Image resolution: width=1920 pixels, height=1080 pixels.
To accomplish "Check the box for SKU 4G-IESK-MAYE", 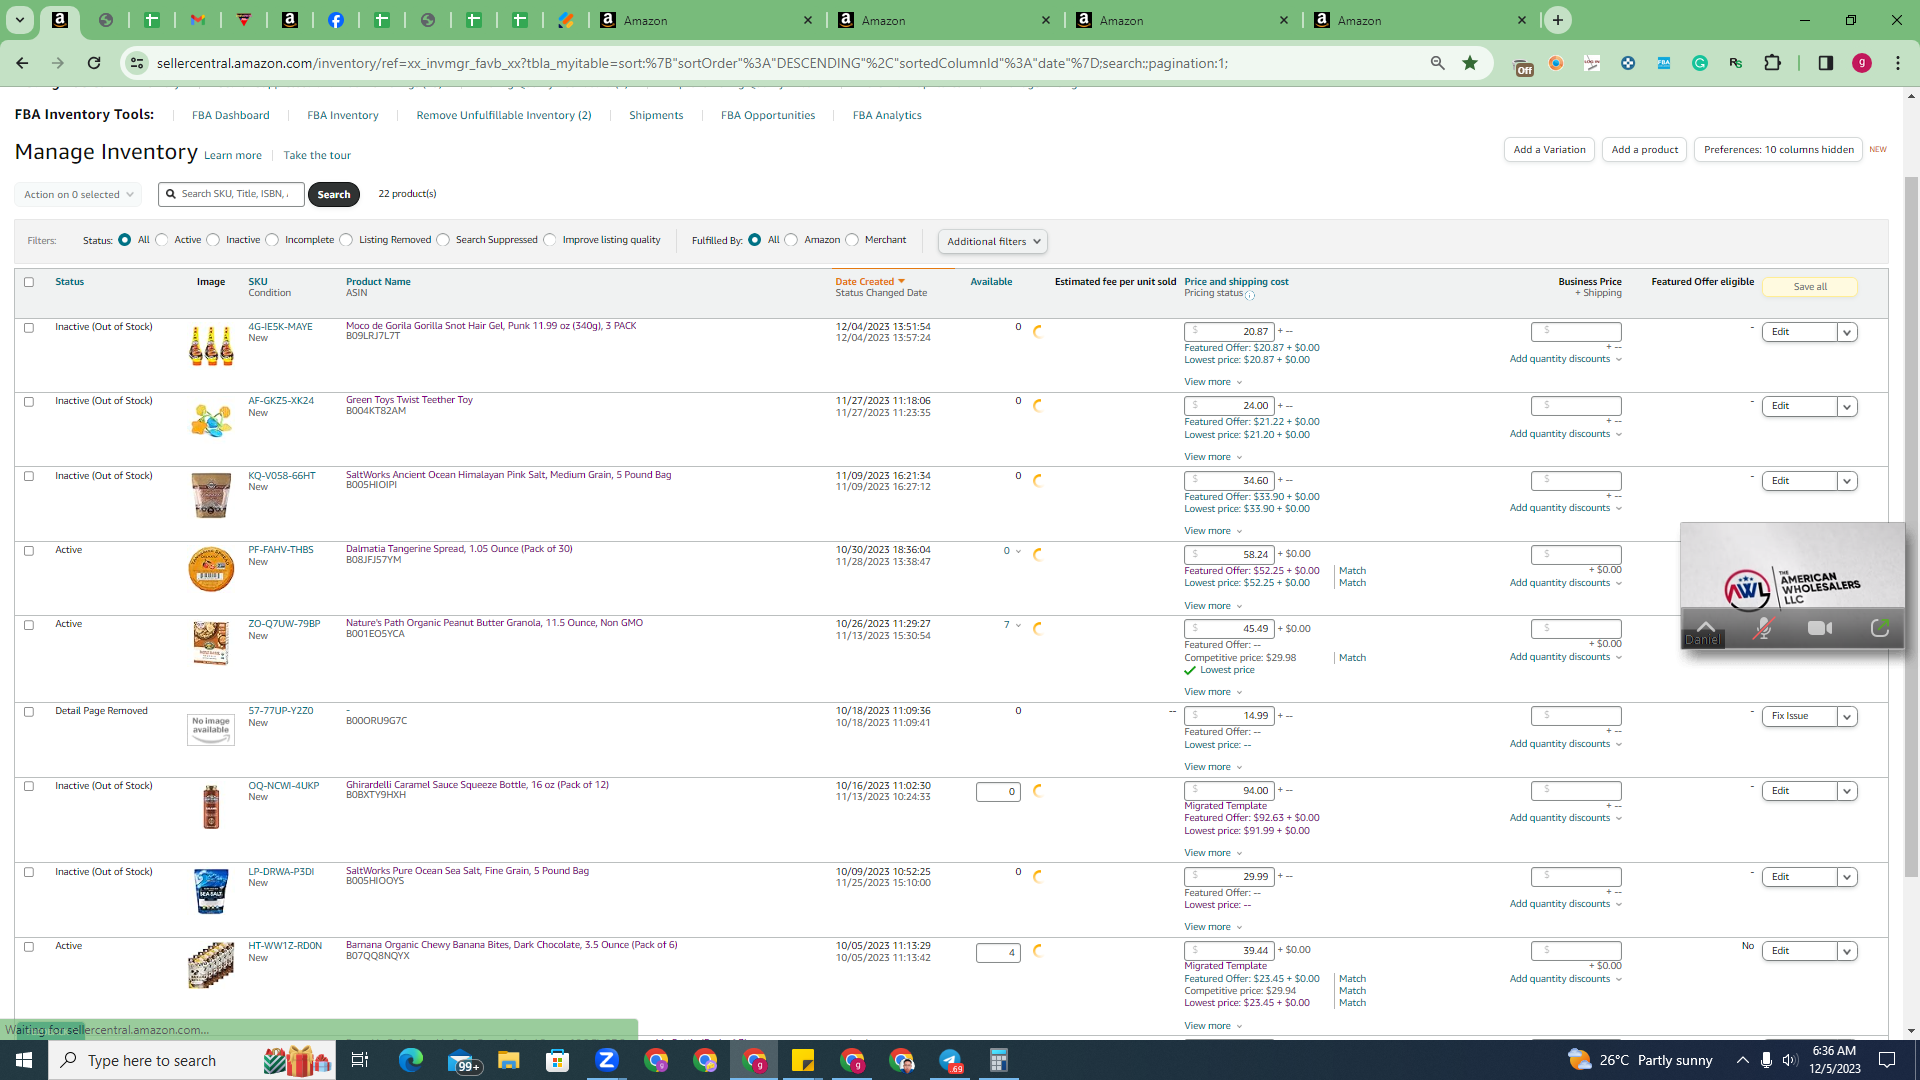I will [29, 328].
